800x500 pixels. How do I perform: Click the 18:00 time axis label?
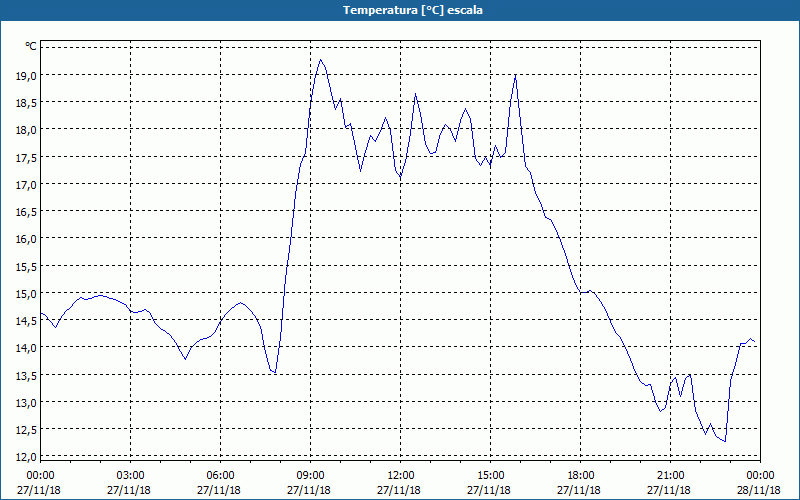click(581, 476)
